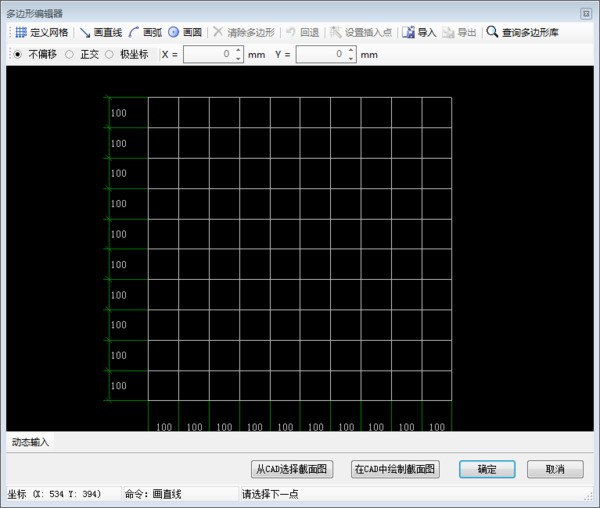Select the Polar Coordinate (极坐标) radio button
600x508 pixels.
point(109,54)
